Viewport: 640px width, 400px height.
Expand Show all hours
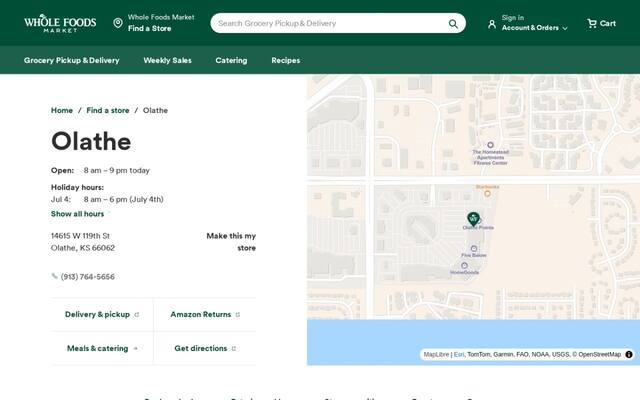coord(78,214)
